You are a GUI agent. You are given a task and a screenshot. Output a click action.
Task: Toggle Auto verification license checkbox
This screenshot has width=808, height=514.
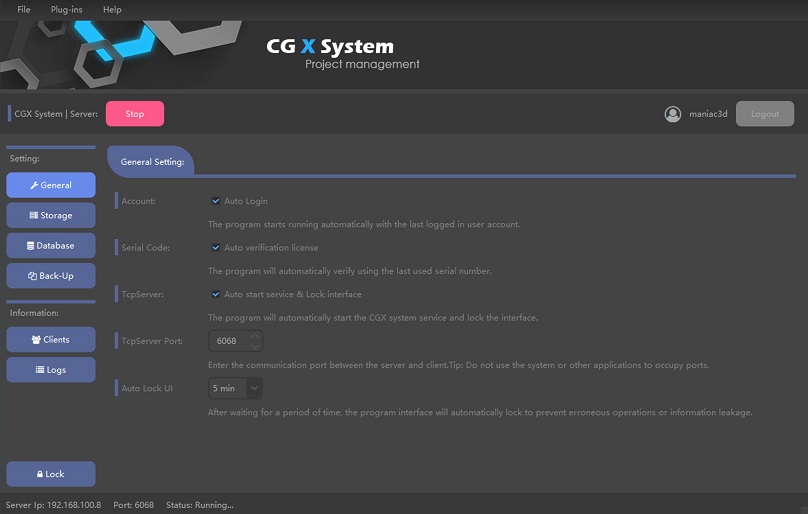(x=216, y=247)
